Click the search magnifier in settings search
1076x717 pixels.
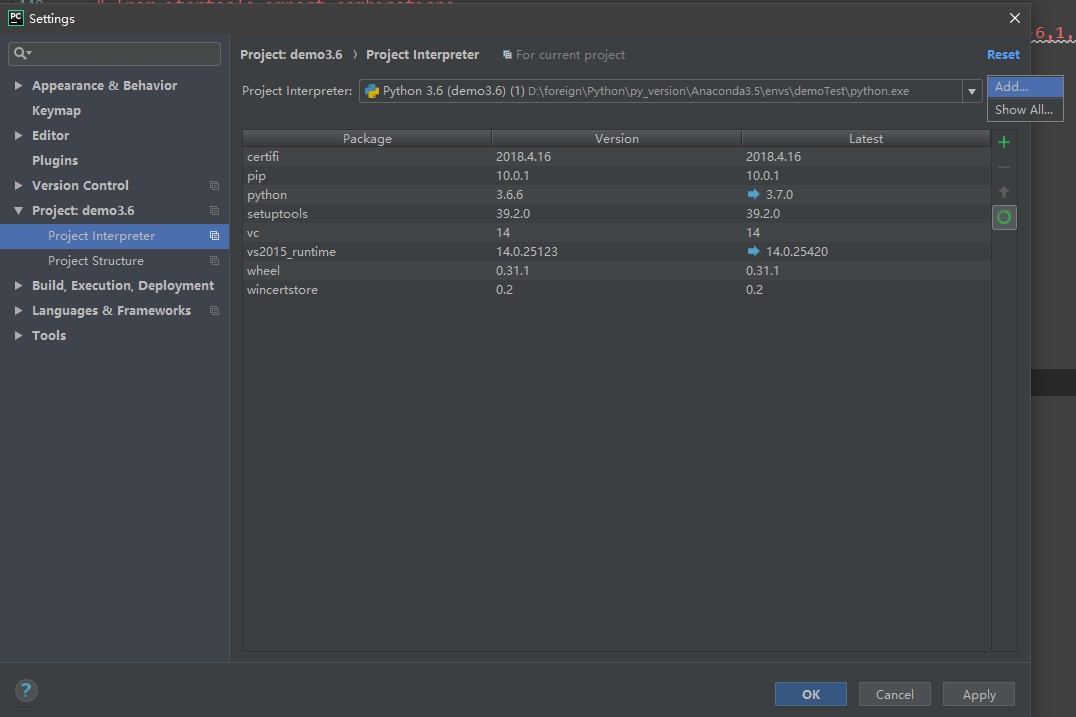pyautogui.click(x=21, y=50)
